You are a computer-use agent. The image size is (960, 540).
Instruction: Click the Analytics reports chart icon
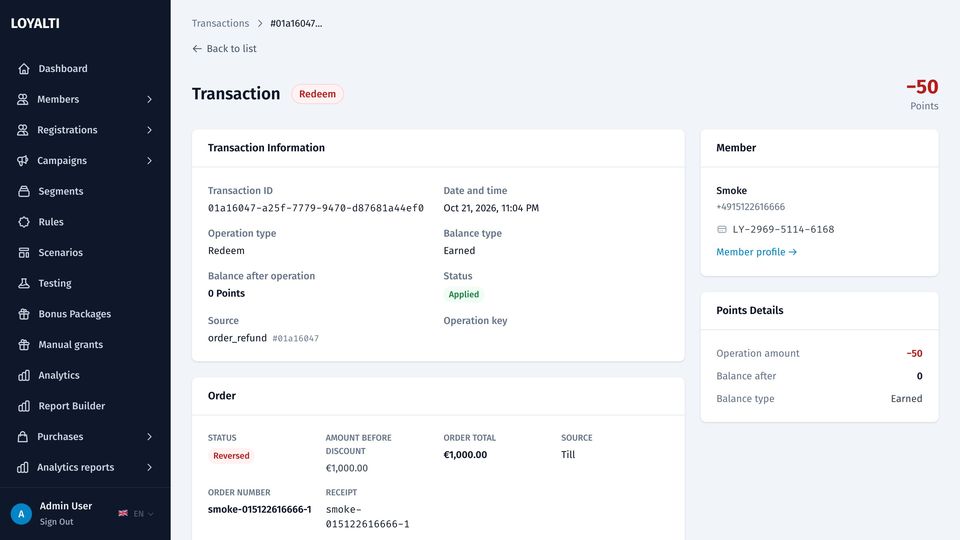pos(23,467)
